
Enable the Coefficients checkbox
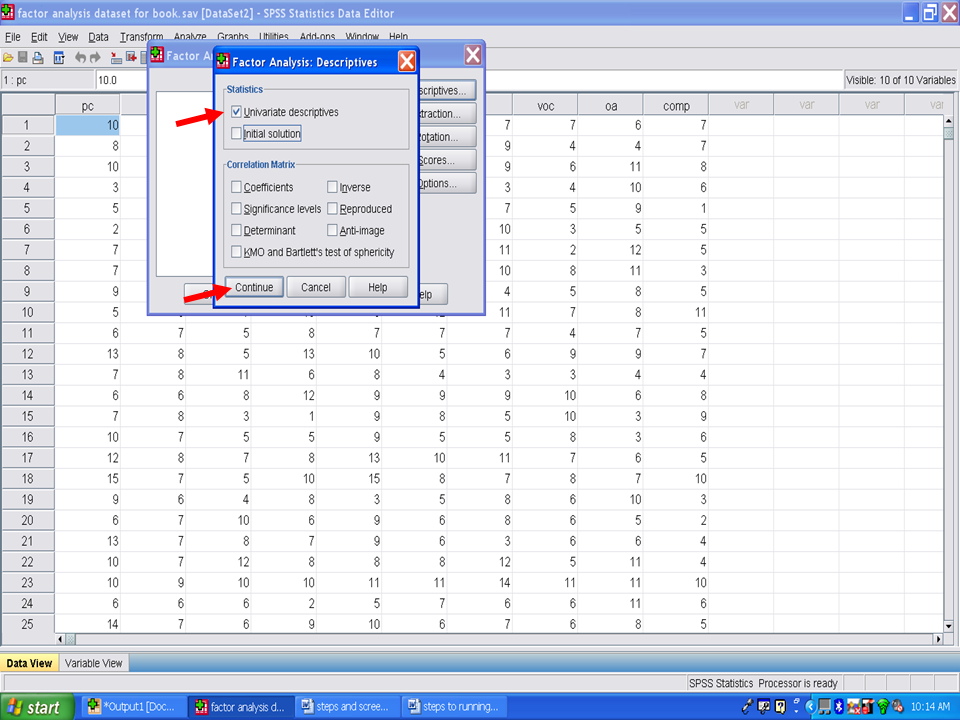(236, 187)
